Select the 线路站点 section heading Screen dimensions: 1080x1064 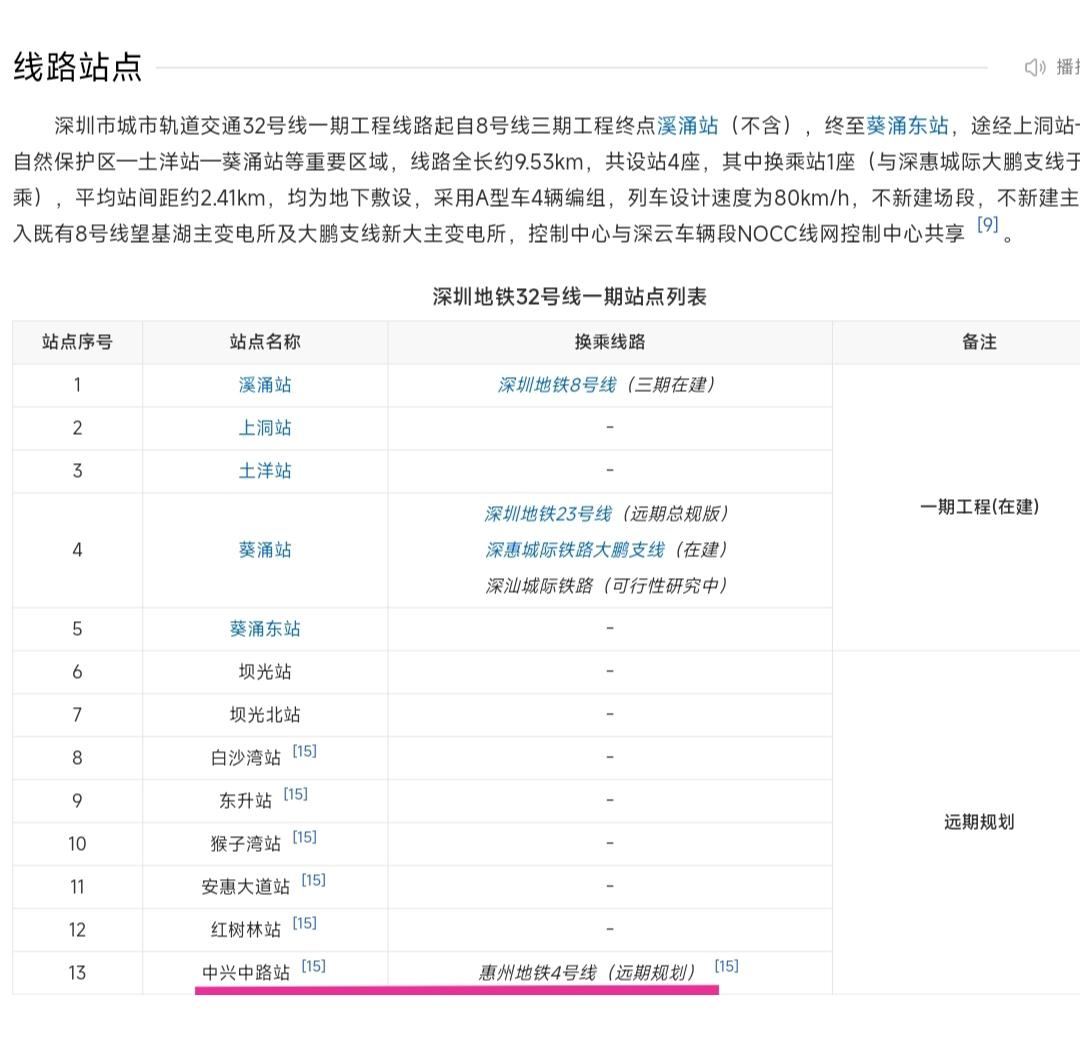(77, 67)
